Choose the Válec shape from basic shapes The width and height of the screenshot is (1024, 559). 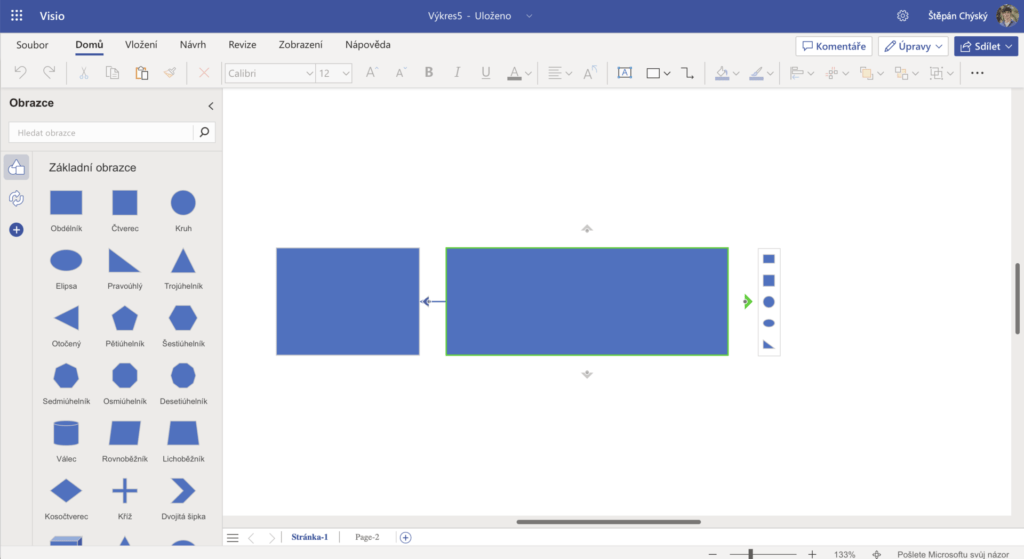66,433
